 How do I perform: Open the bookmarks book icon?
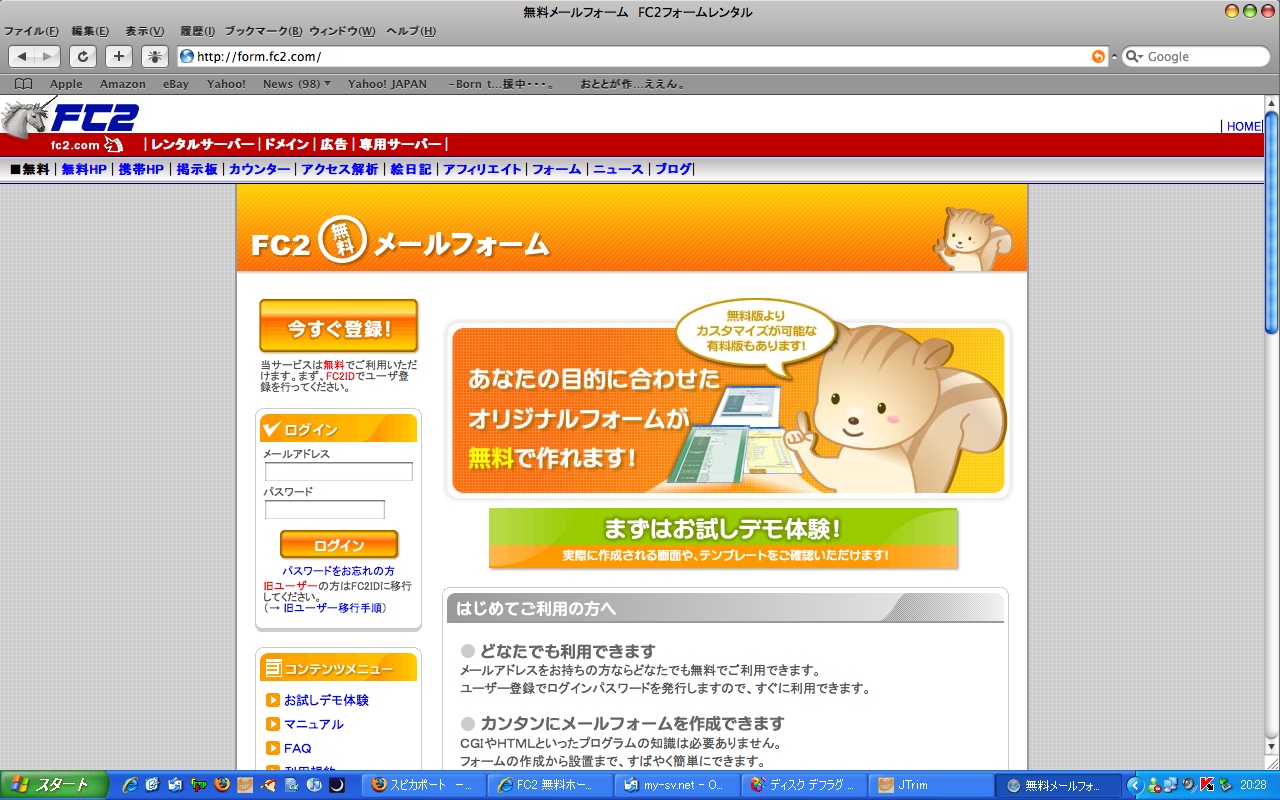[23, 84]
